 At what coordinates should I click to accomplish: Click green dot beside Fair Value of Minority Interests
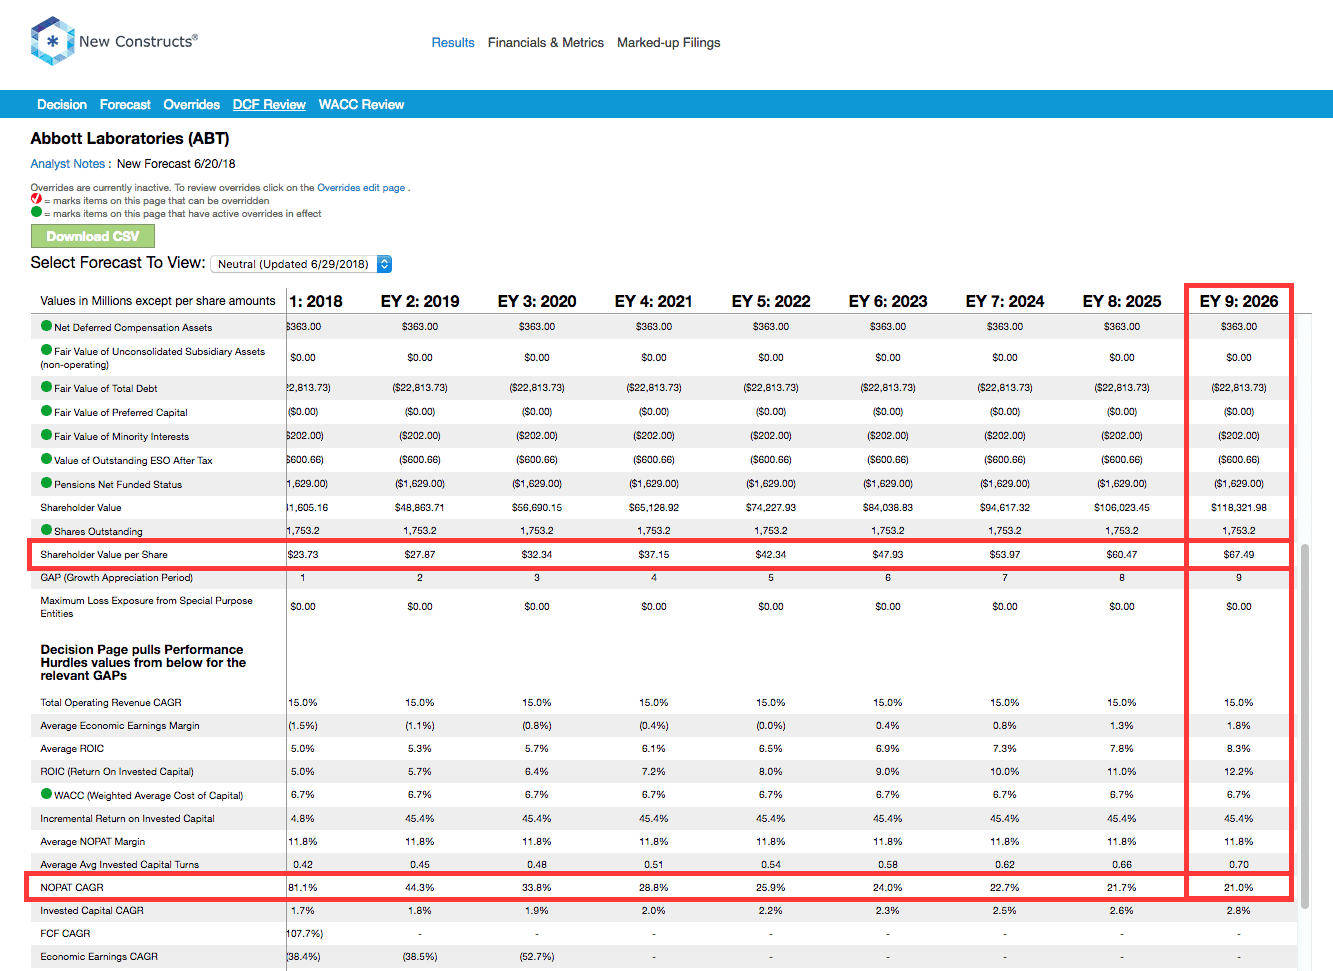[x=46, y=435]
